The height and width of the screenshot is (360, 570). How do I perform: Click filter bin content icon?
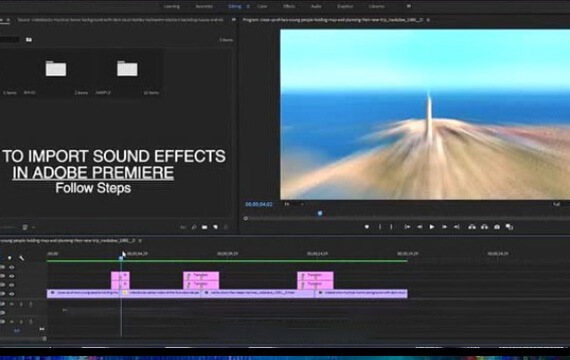[x=29, y=39]
